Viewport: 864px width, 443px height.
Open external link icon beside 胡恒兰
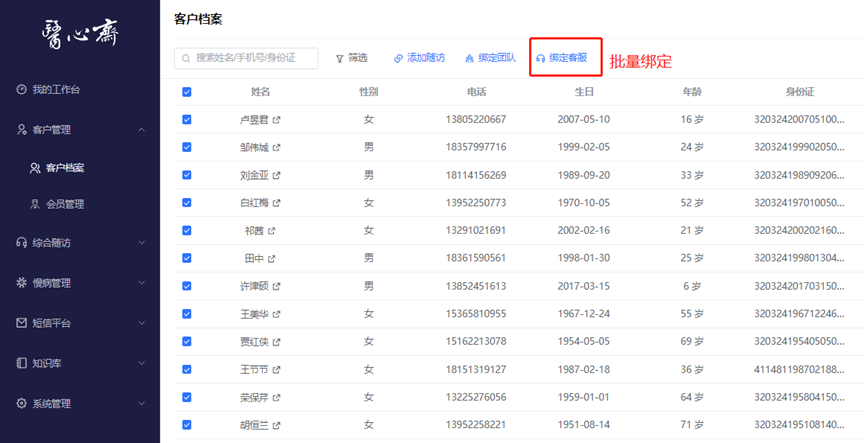(x=277, y=425)
